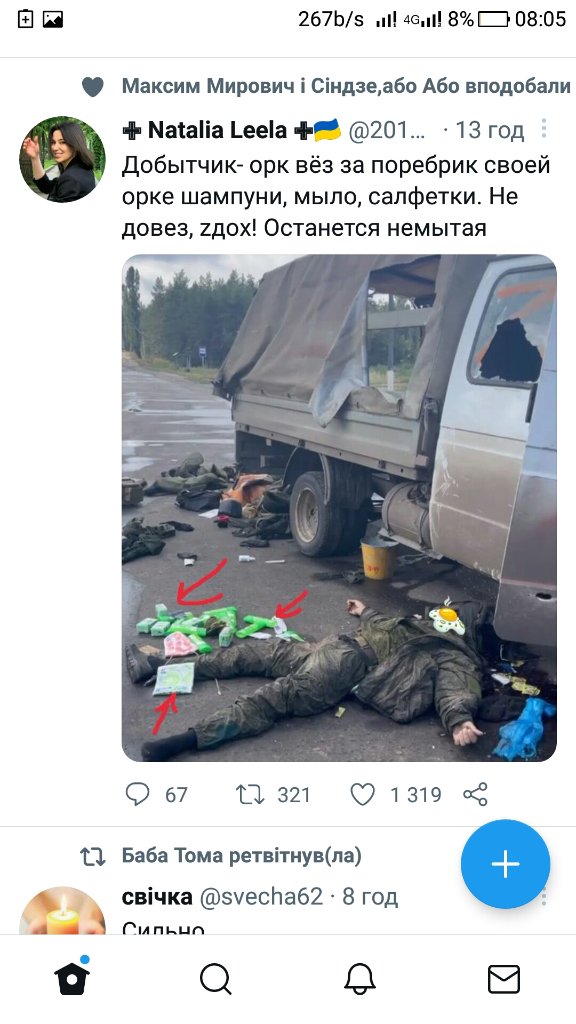The width and height of the screenshot is (576, 1024).
Task: Open Баба Тома retweeted line
Action: (242, 855)
